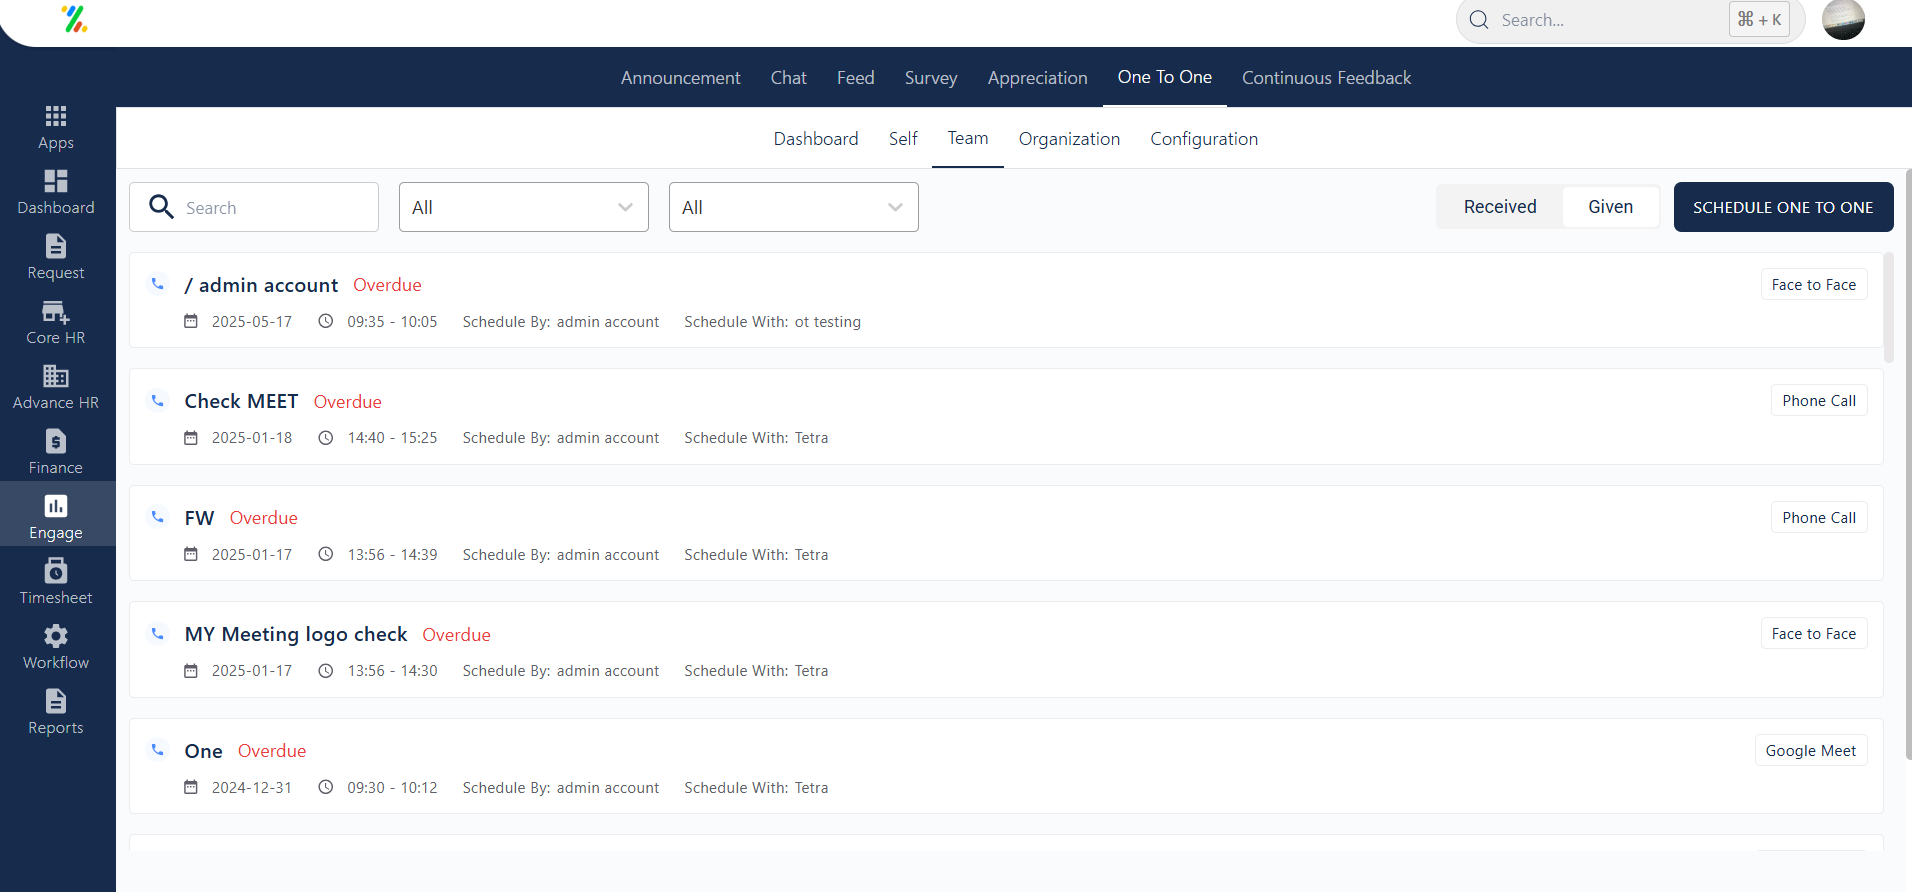Click the phone icon beside / admin account
The height and width of the screenshot is (892, 1912).
tap(158, 284)
